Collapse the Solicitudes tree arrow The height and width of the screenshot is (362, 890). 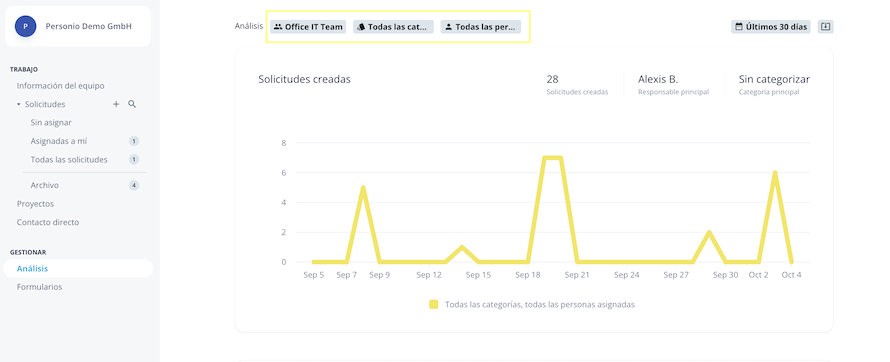click(x=19, y=104)
